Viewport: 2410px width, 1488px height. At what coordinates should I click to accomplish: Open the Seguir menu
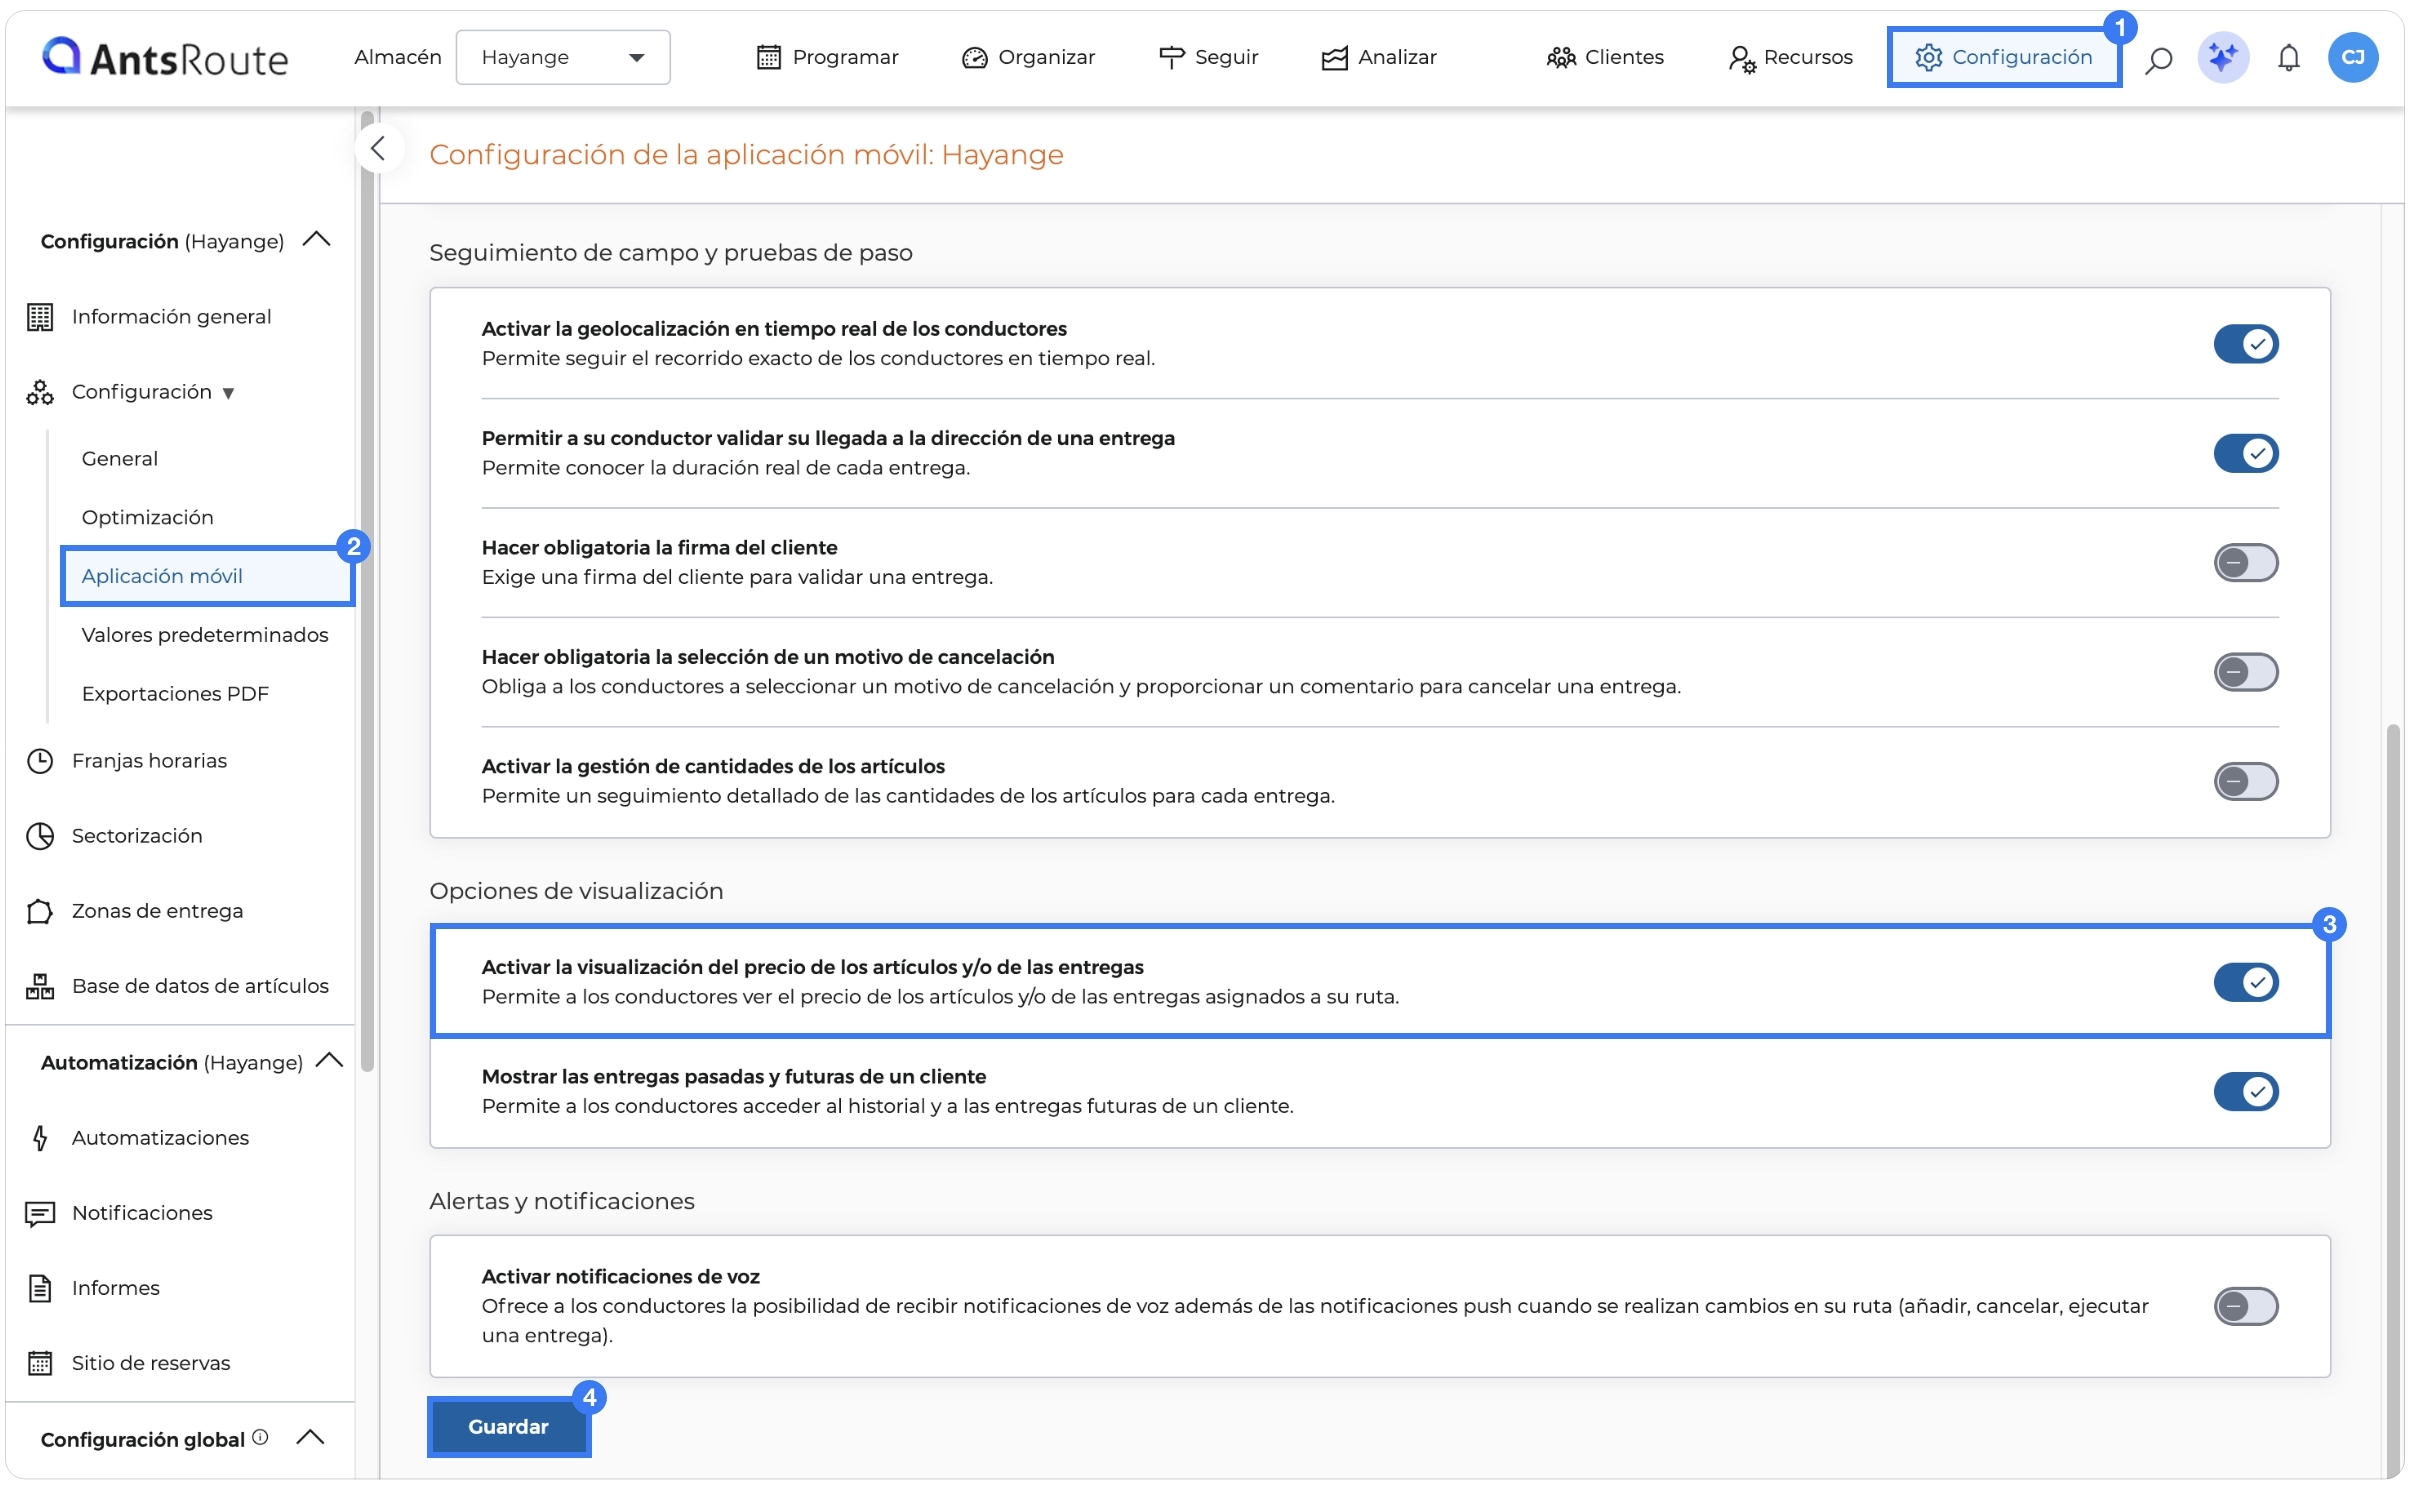1207,57
